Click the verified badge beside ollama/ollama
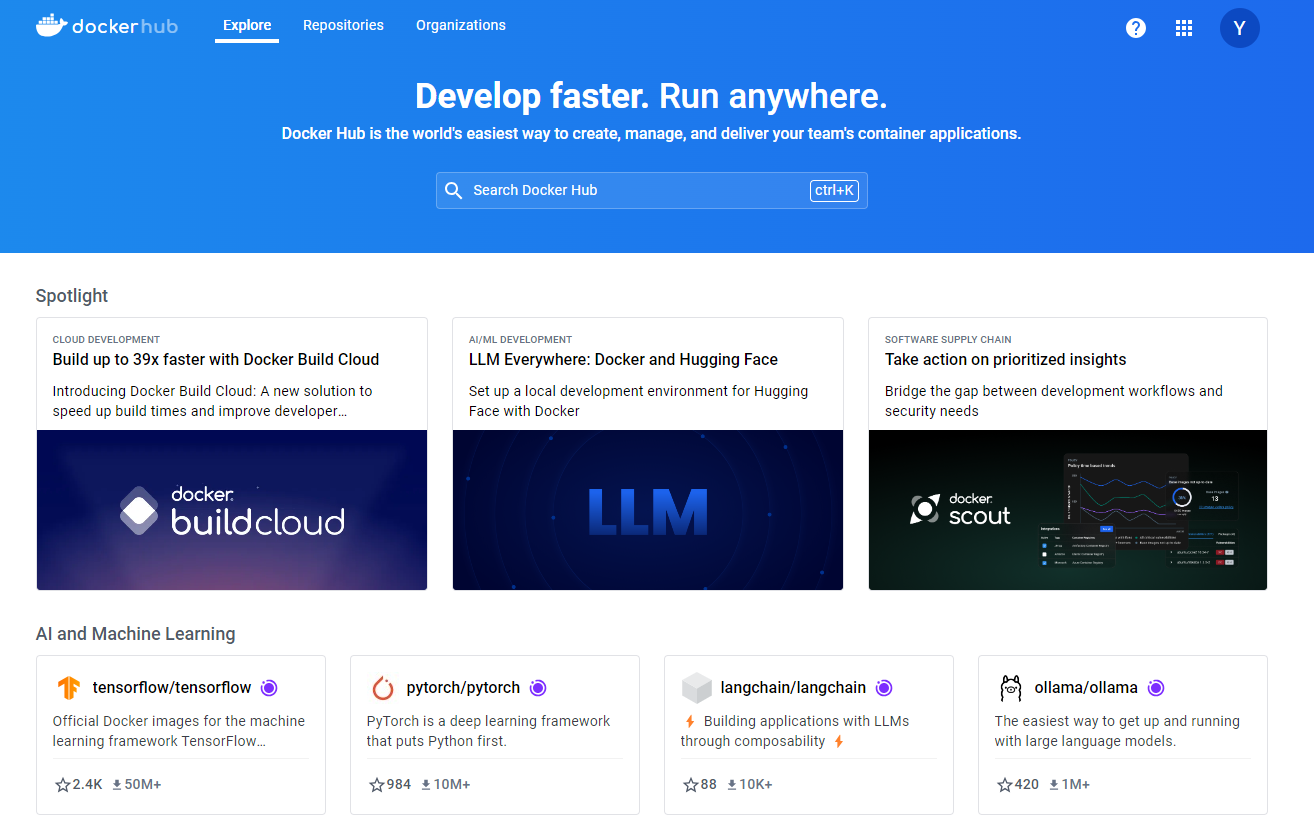The image size is (1314, 815). point(1156,687)
